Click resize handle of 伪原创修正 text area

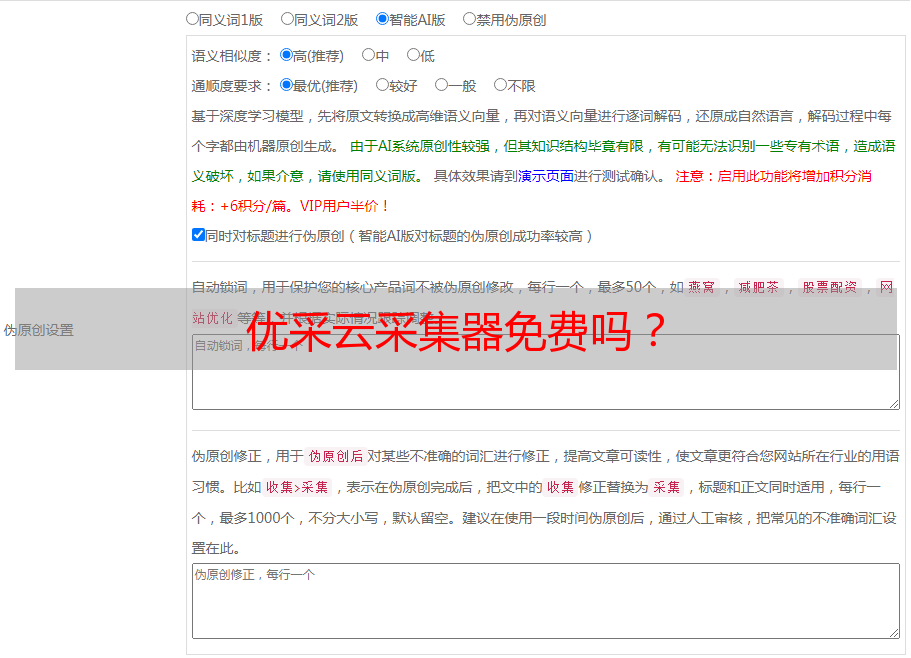point(894,632)
